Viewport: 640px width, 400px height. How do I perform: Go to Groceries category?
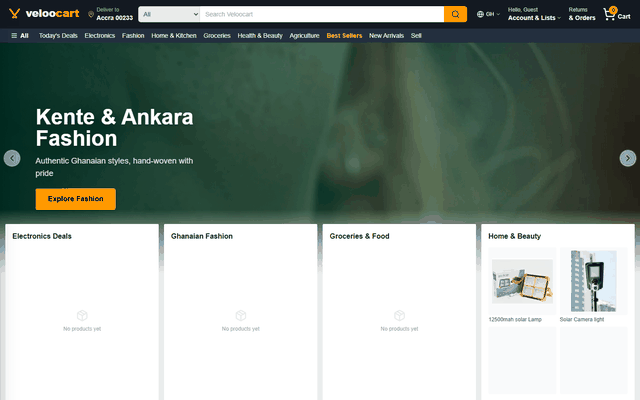click(x=217, y=36)
